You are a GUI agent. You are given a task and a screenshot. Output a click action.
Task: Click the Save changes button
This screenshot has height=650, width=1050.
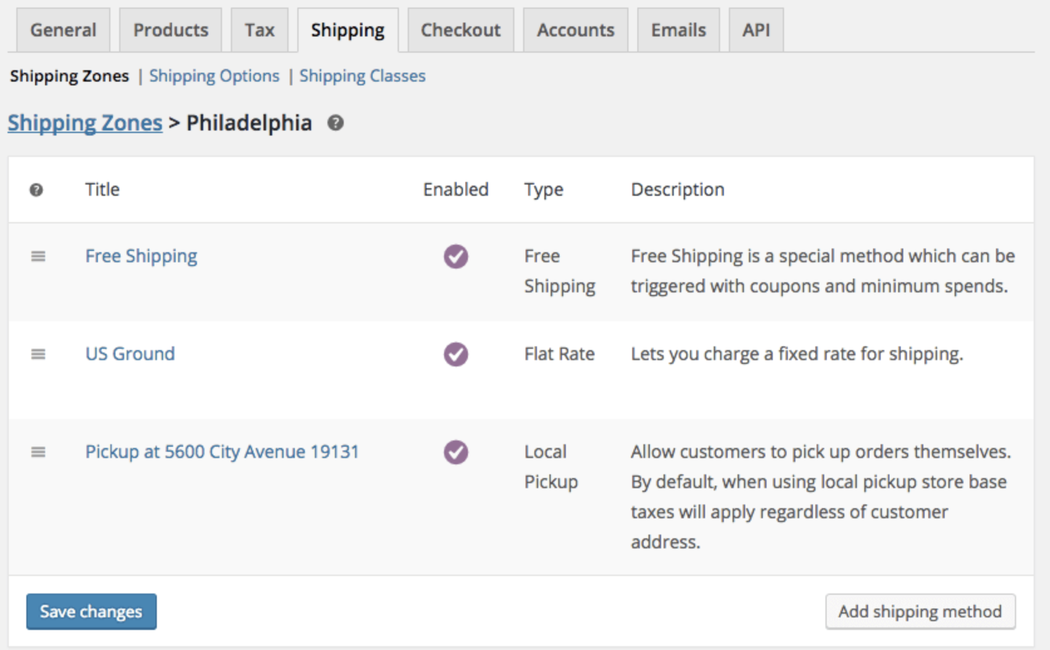tap(91, 612)
